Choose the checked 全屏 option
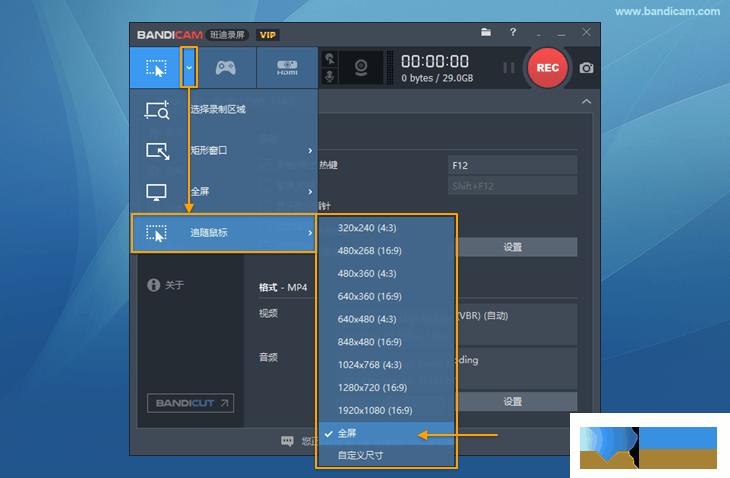Viewport: 730px width, 478px height. pos(386,433)
